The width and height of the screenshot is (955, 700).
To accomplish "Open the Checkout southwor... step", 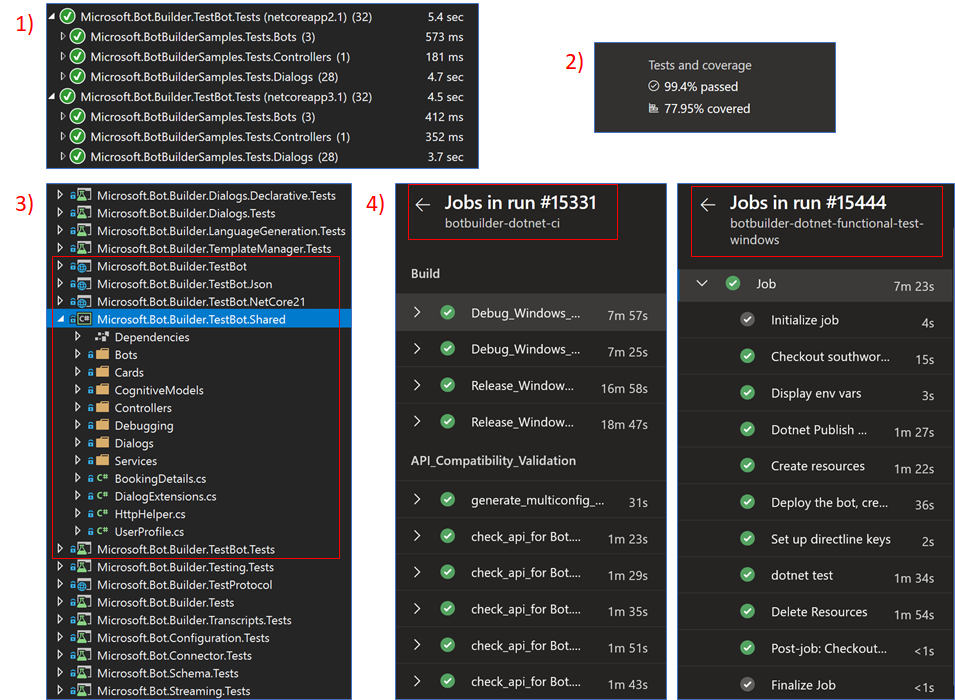I will pos(815,357).
